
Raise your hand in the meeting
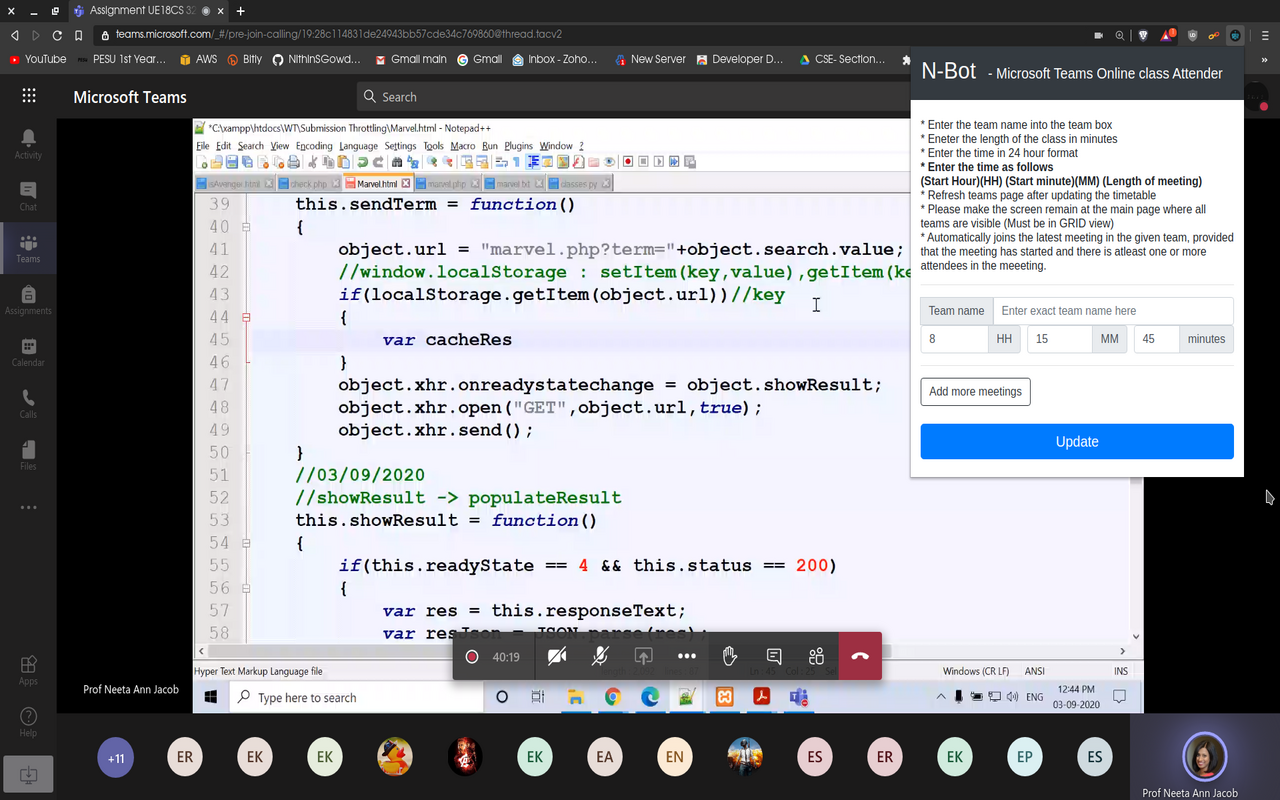click(730, 656)
